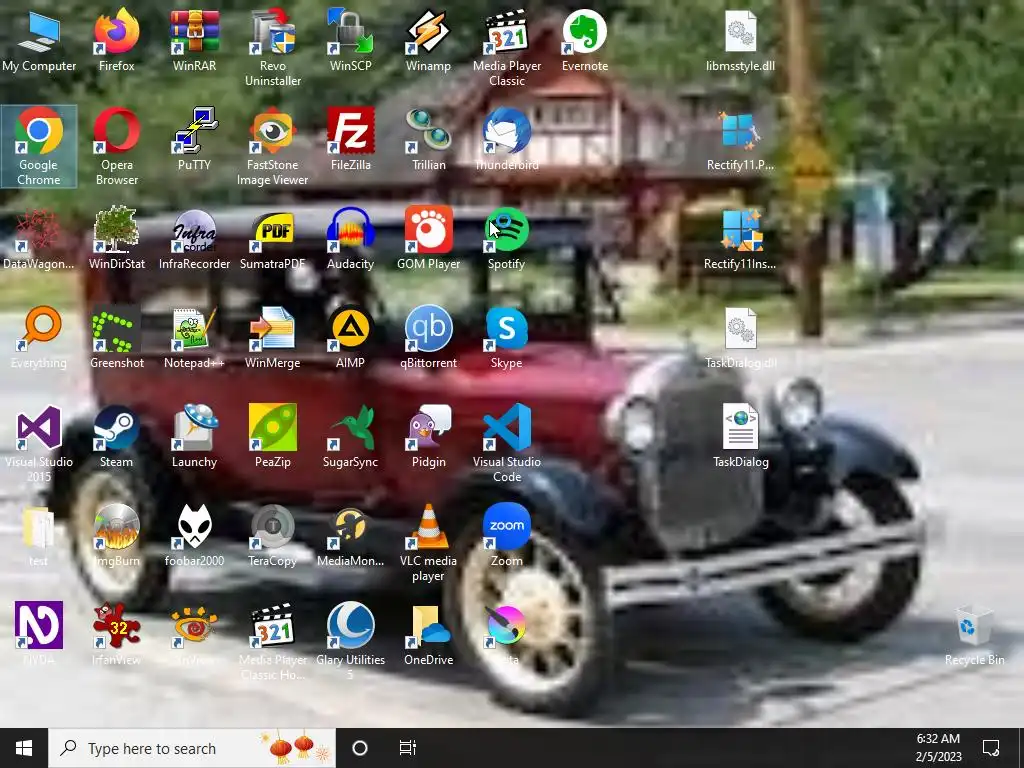Open the Spotify shortcut

507,231
